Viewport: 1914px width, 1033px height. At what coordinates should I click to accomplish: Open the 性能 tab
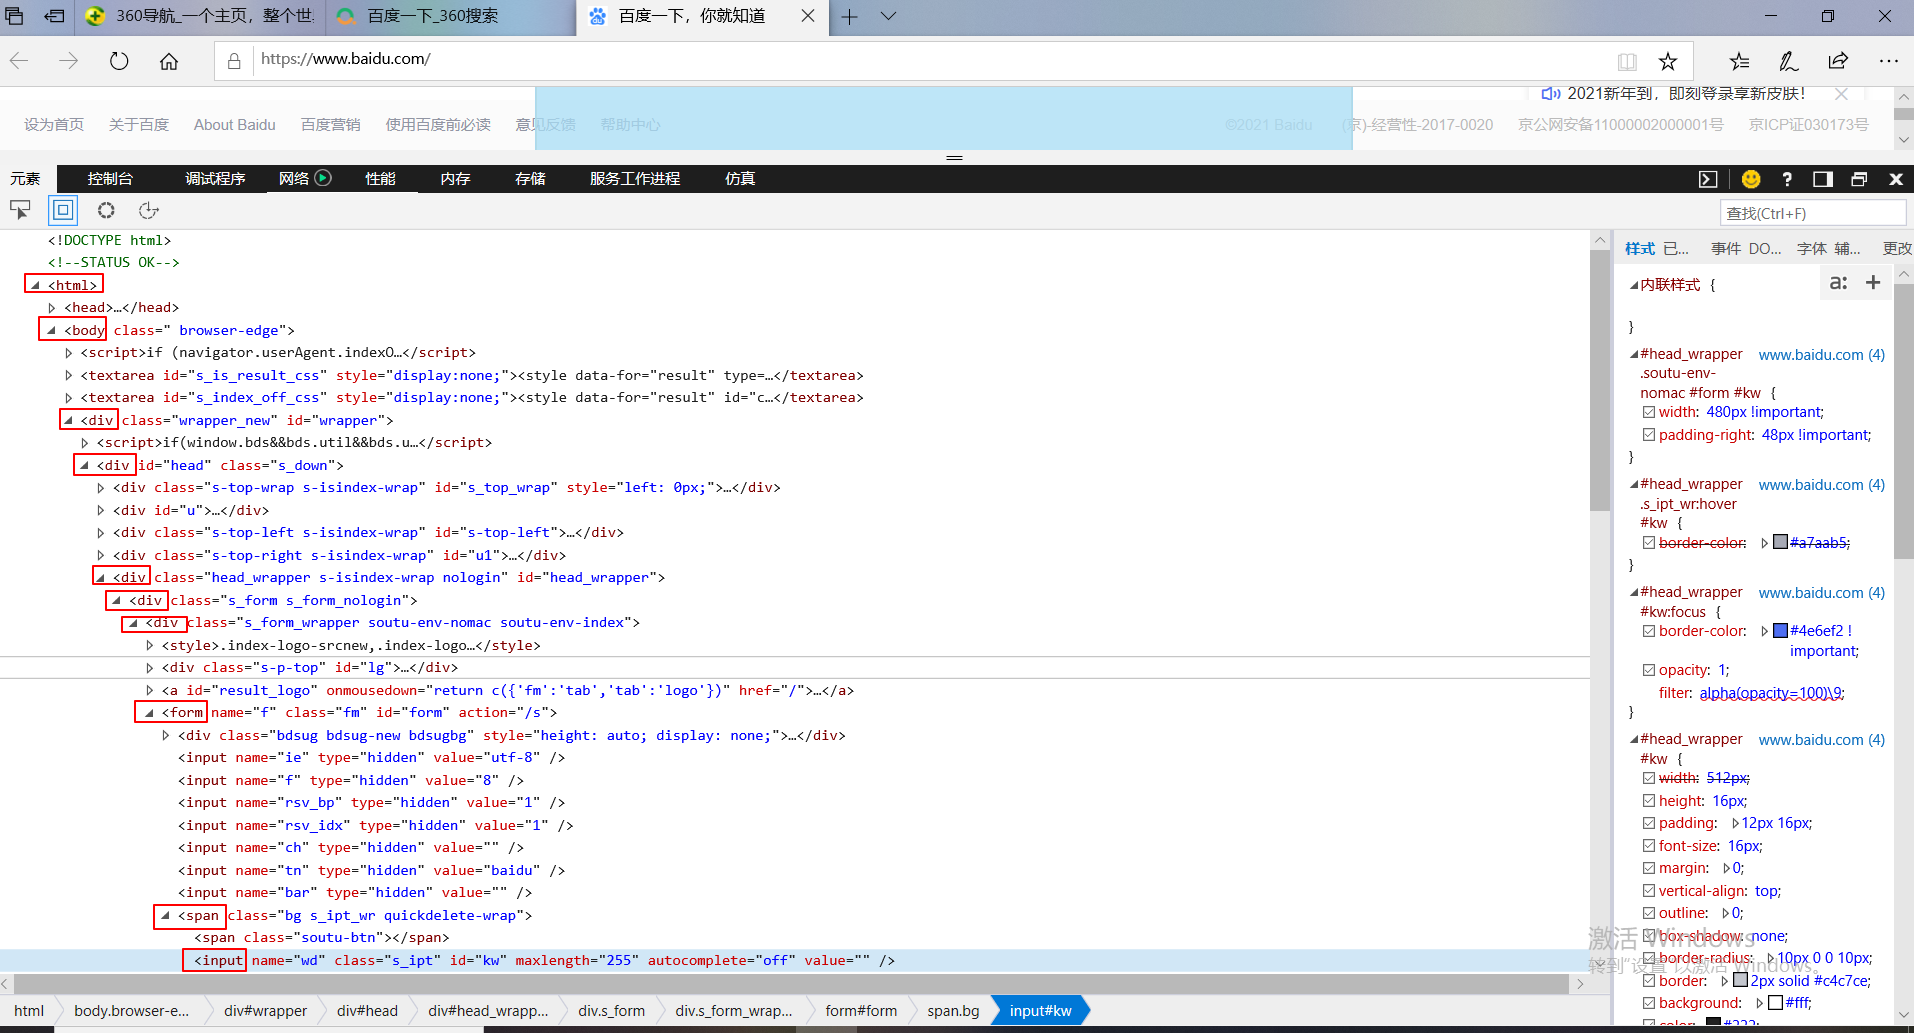(x=380, y=179)
